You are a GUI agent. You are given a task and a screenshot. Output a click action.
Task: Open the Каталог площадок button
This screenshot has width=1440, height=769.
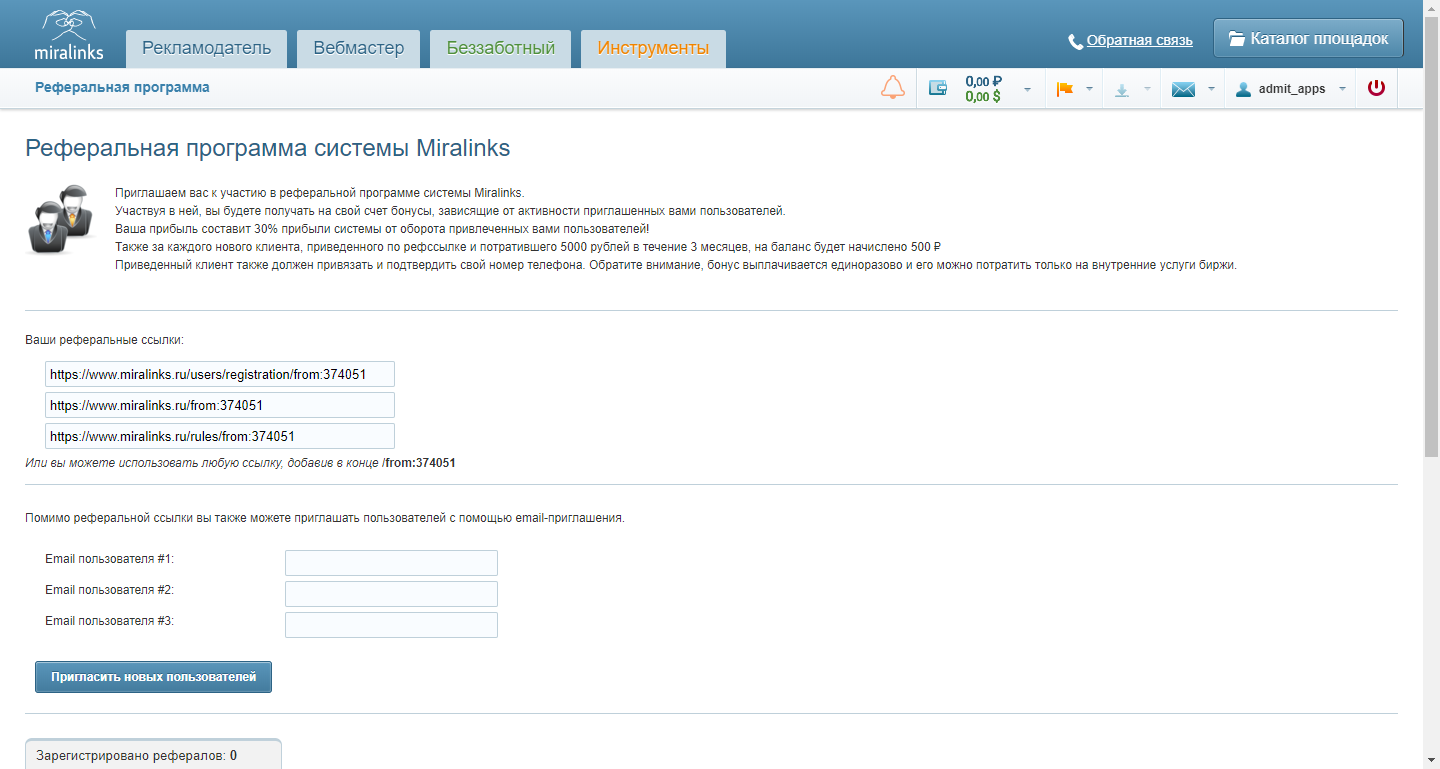coord(1308,39)
